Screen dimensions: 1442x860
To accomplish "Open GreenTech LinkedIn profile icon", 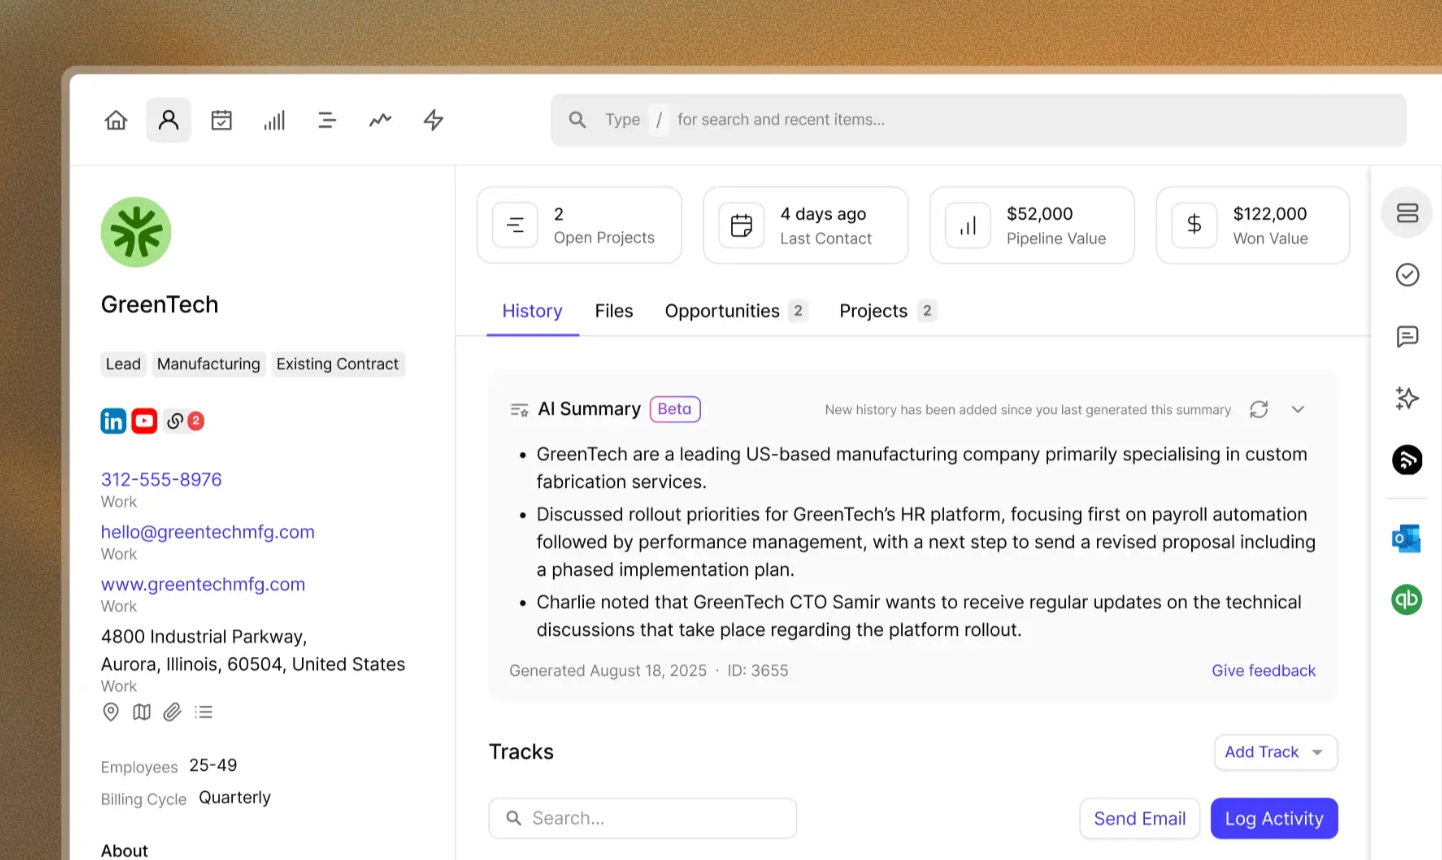I will [x=113, y=421].
